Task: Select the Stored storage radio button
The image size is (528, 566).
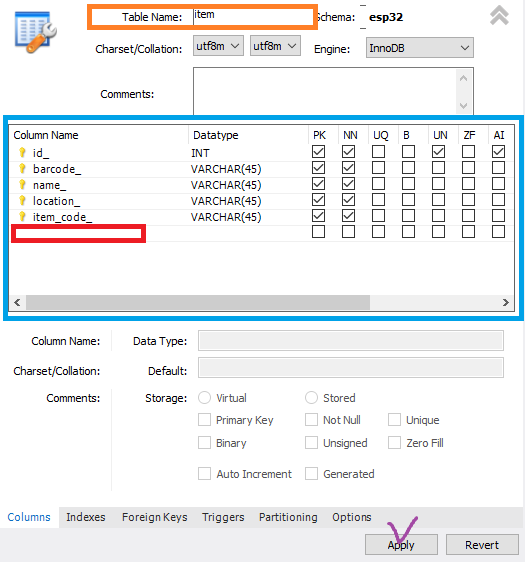Action: (311, 398)
